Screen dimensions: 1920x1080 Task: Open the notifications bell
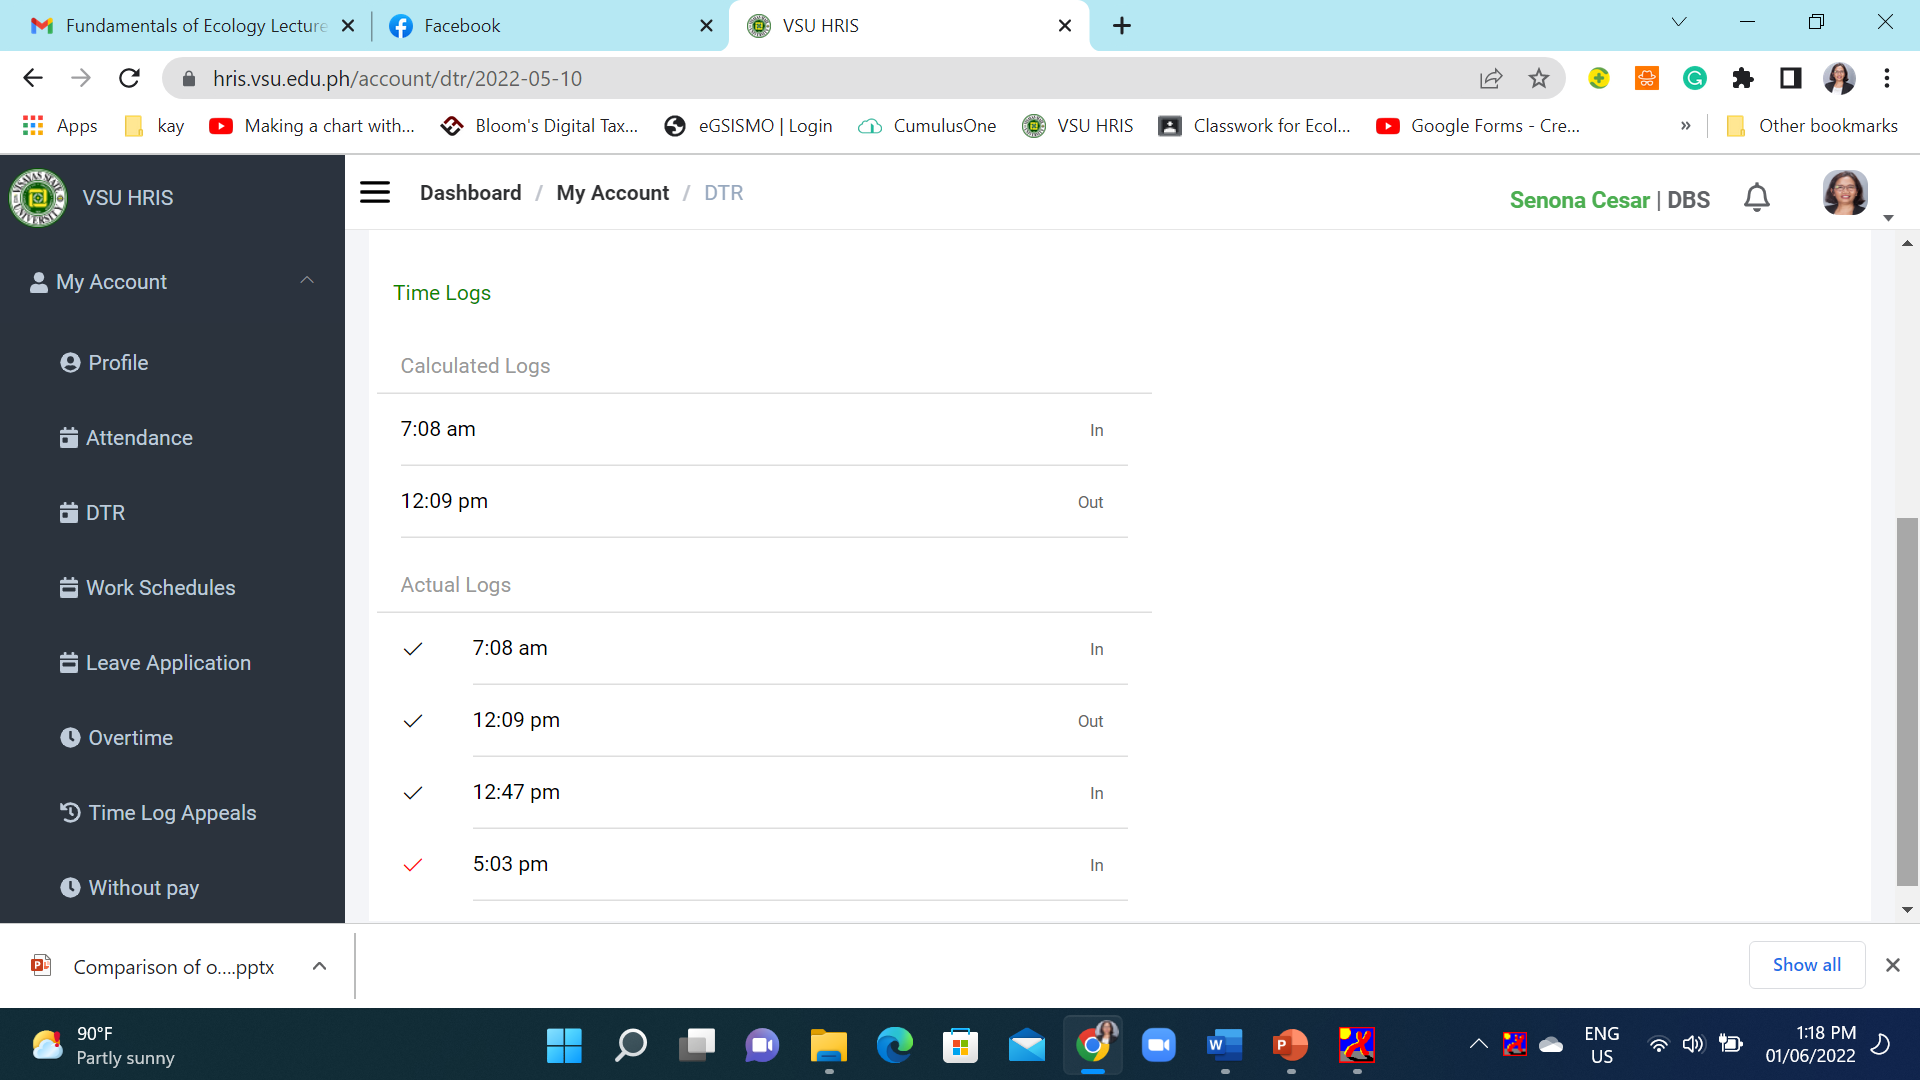pyautogui.click(x=1756, y=198)
